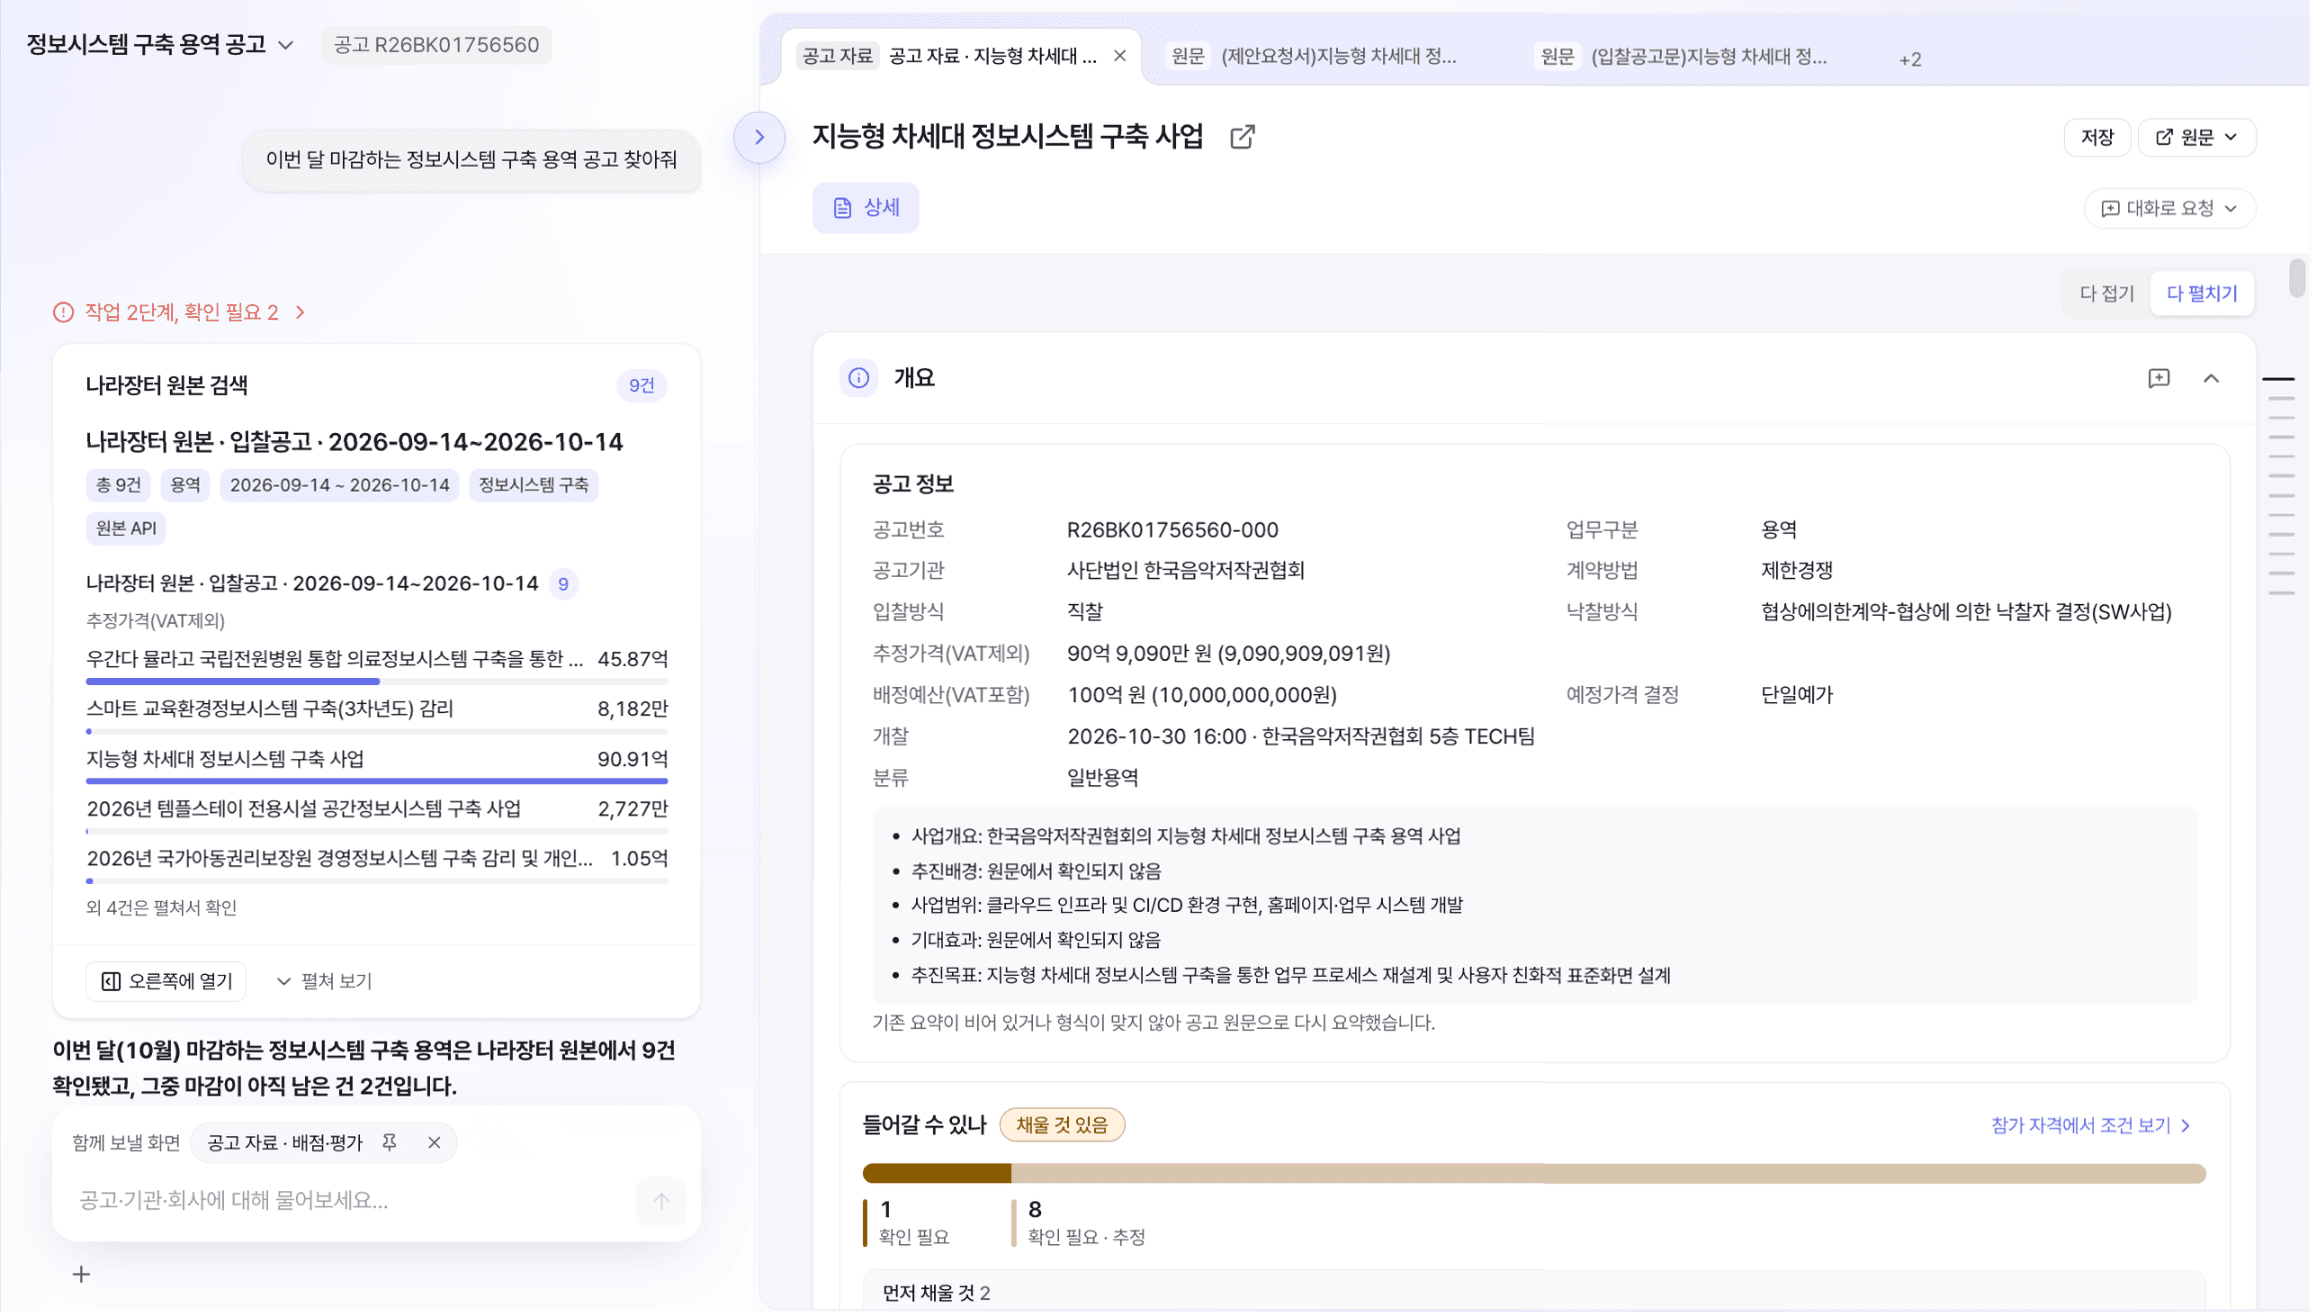Send the message with the arrow button
Screen dimensions: 2312x1312
coord(661,1200)
